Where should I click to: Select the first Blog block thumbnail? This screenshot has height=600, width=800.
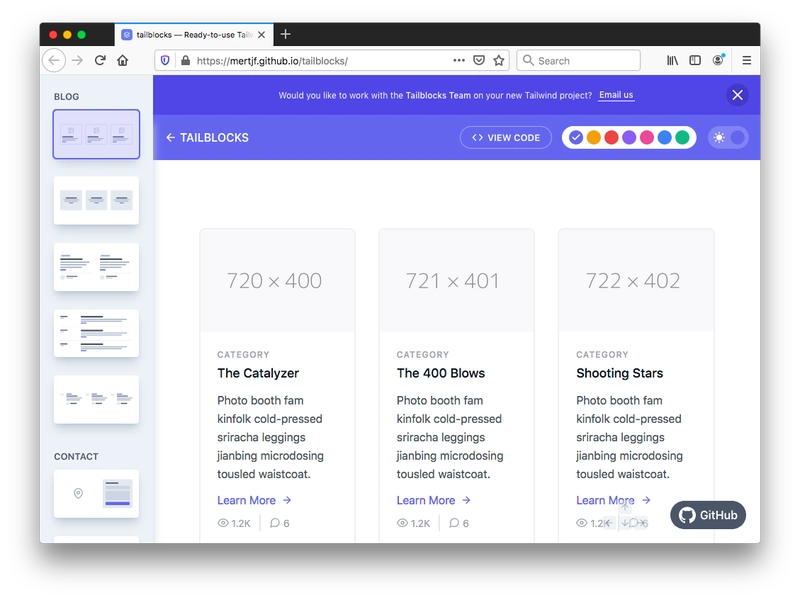click(96, 134)
